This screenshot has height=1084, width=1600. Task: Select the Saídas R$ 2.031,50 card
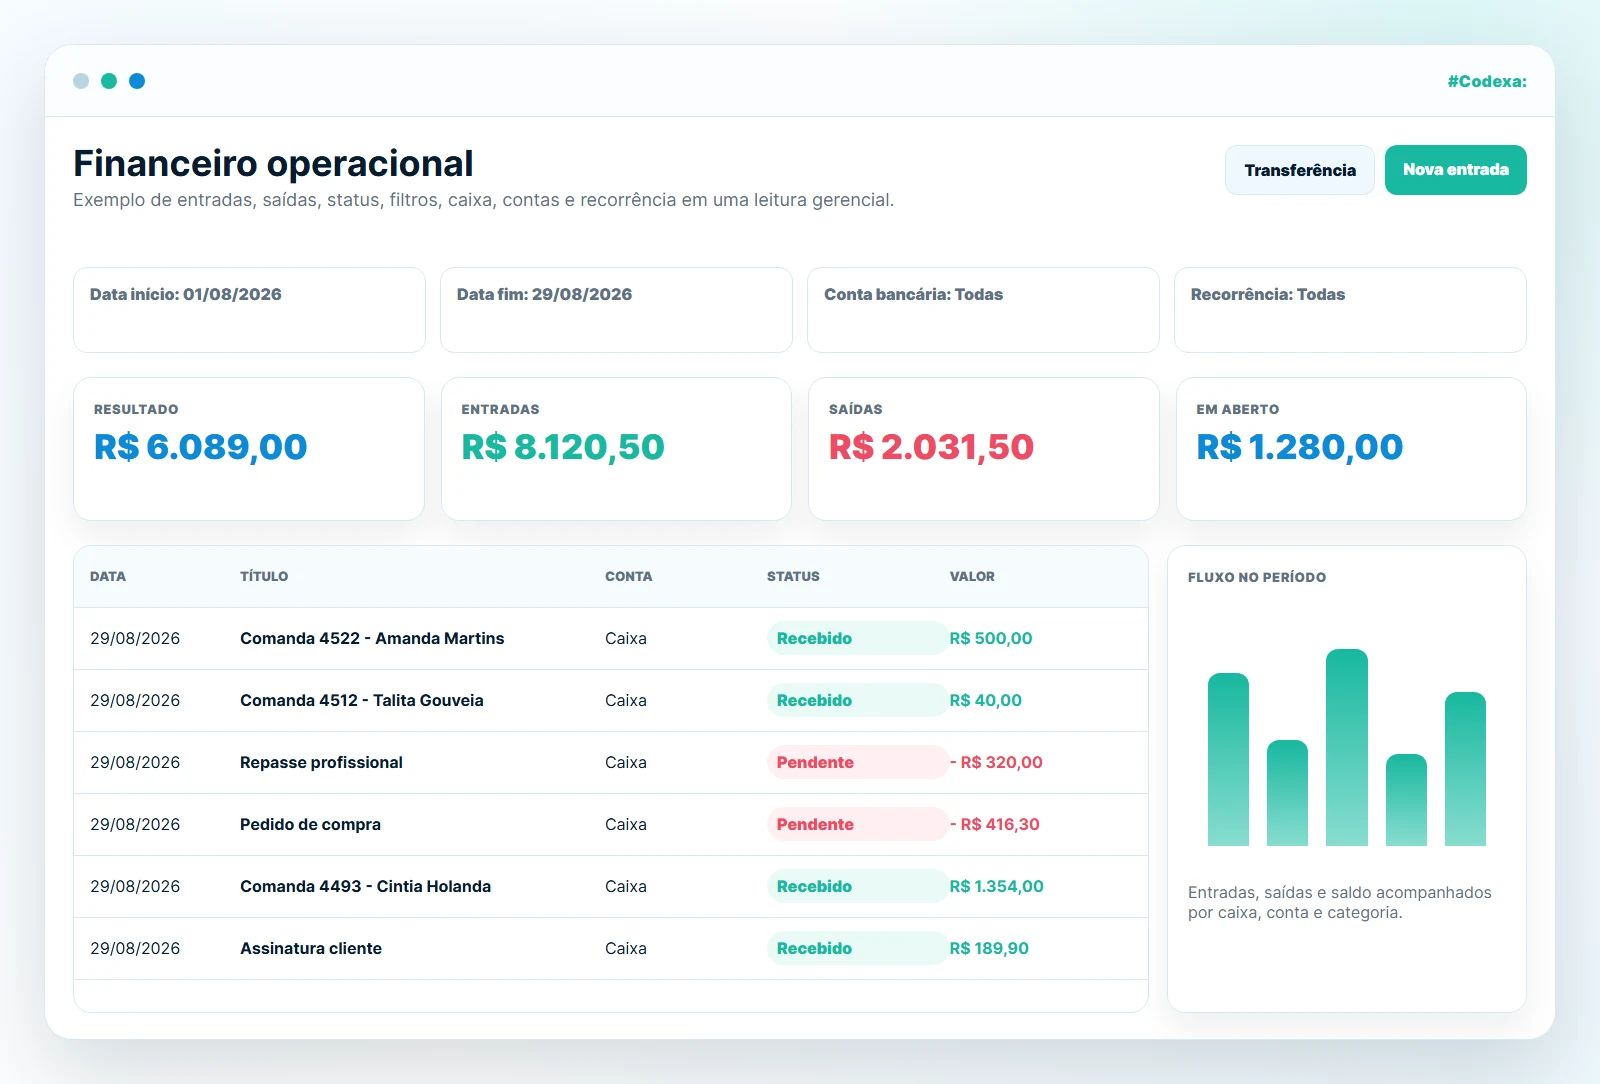tap(983, 449)
